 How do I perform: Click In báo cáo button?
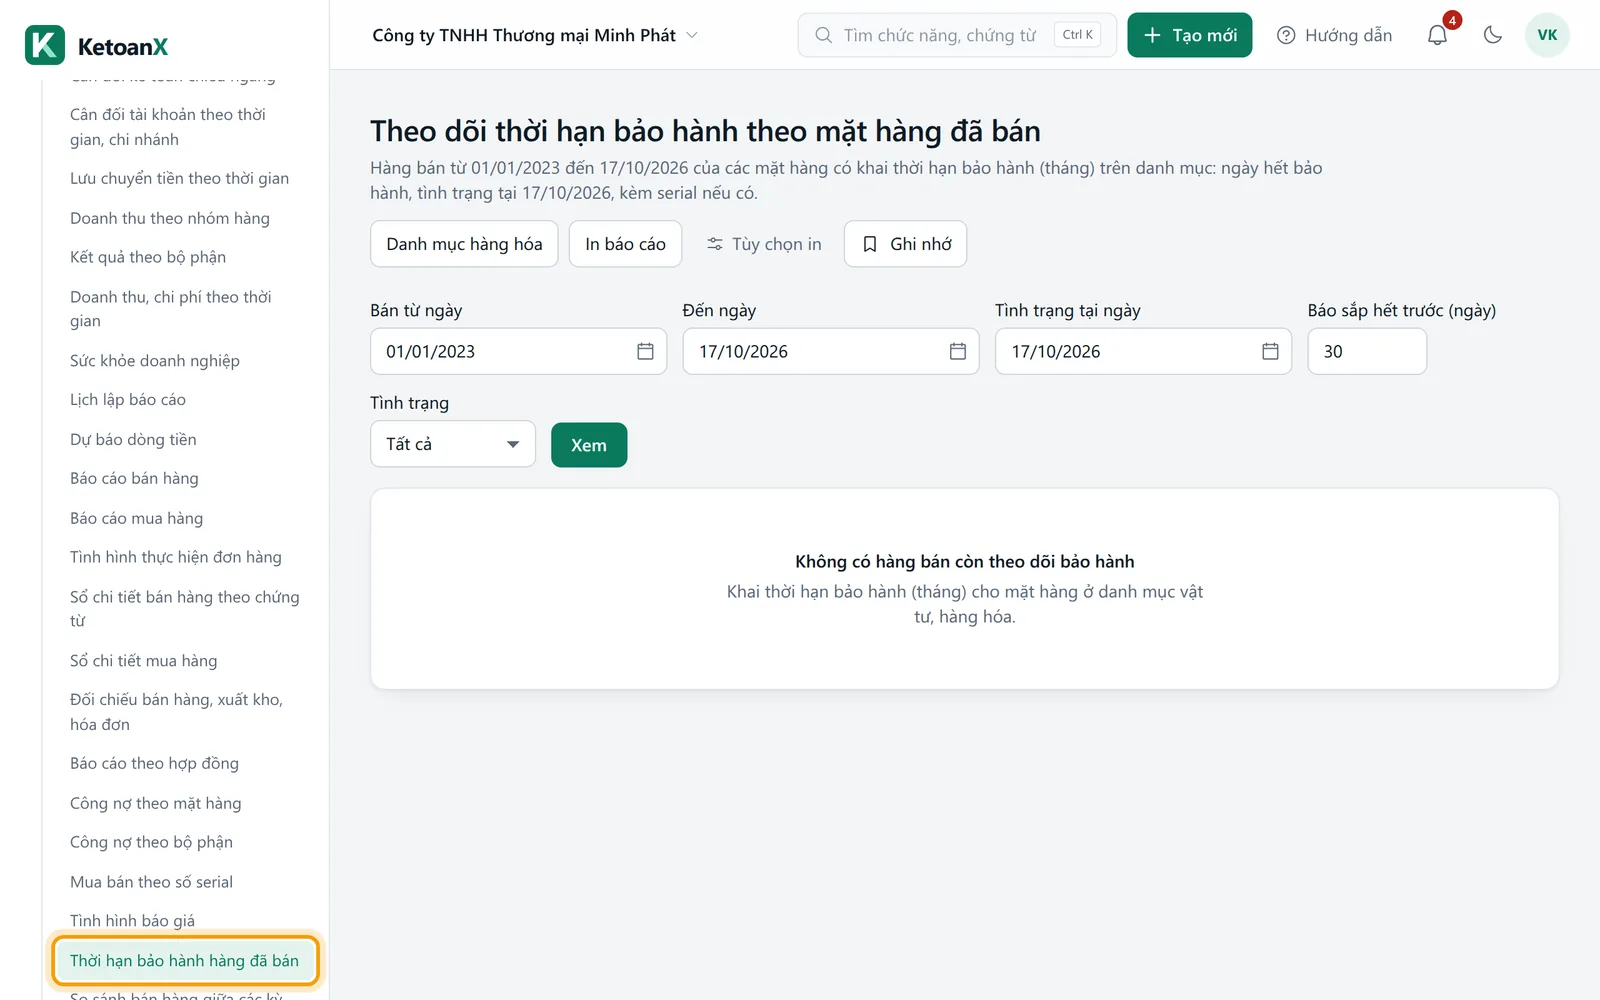point(625,244)
